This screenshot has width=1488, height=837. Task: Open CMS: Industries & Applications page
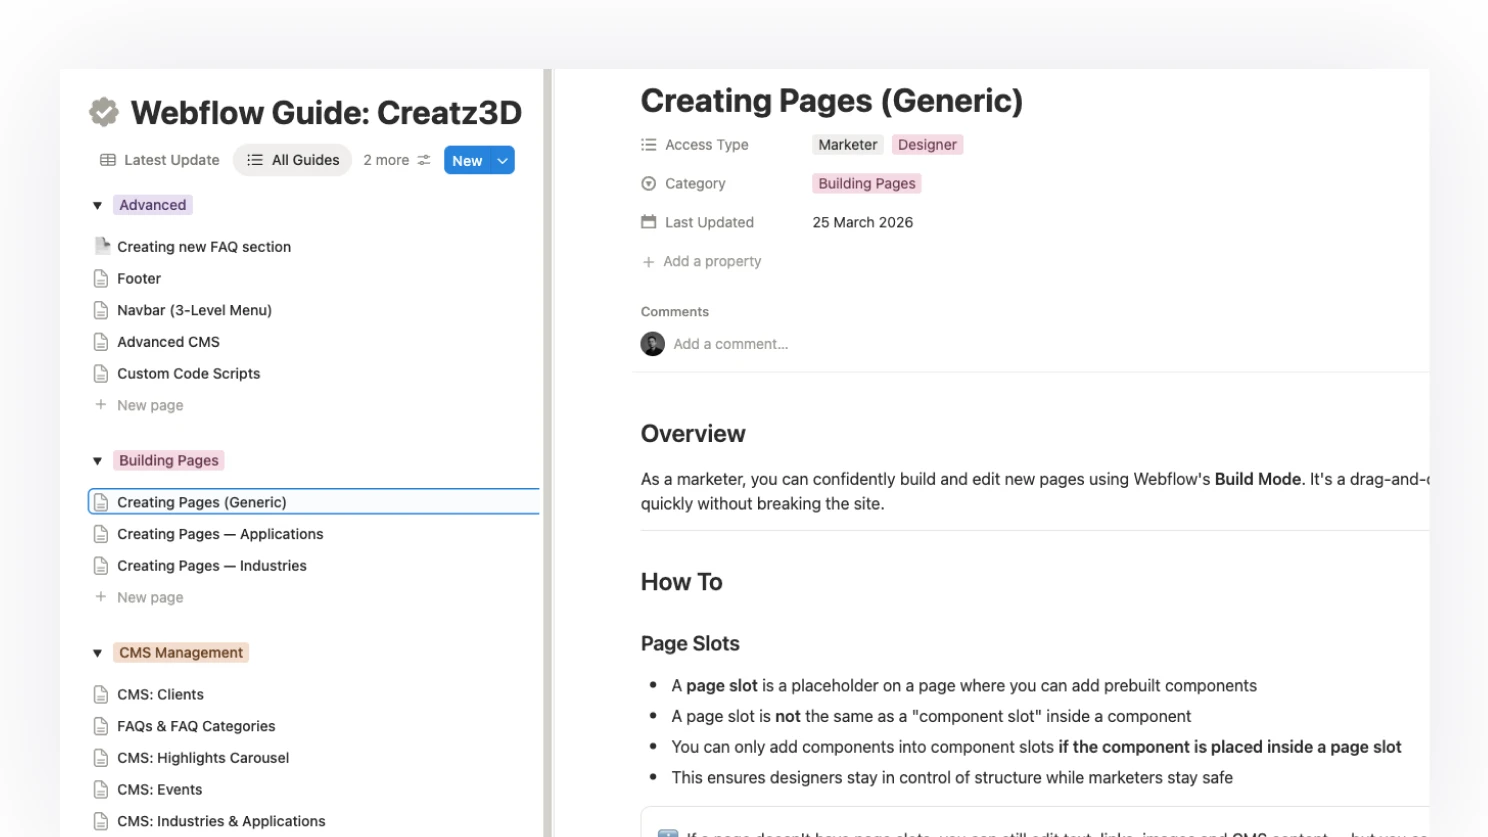coord(221,822)
